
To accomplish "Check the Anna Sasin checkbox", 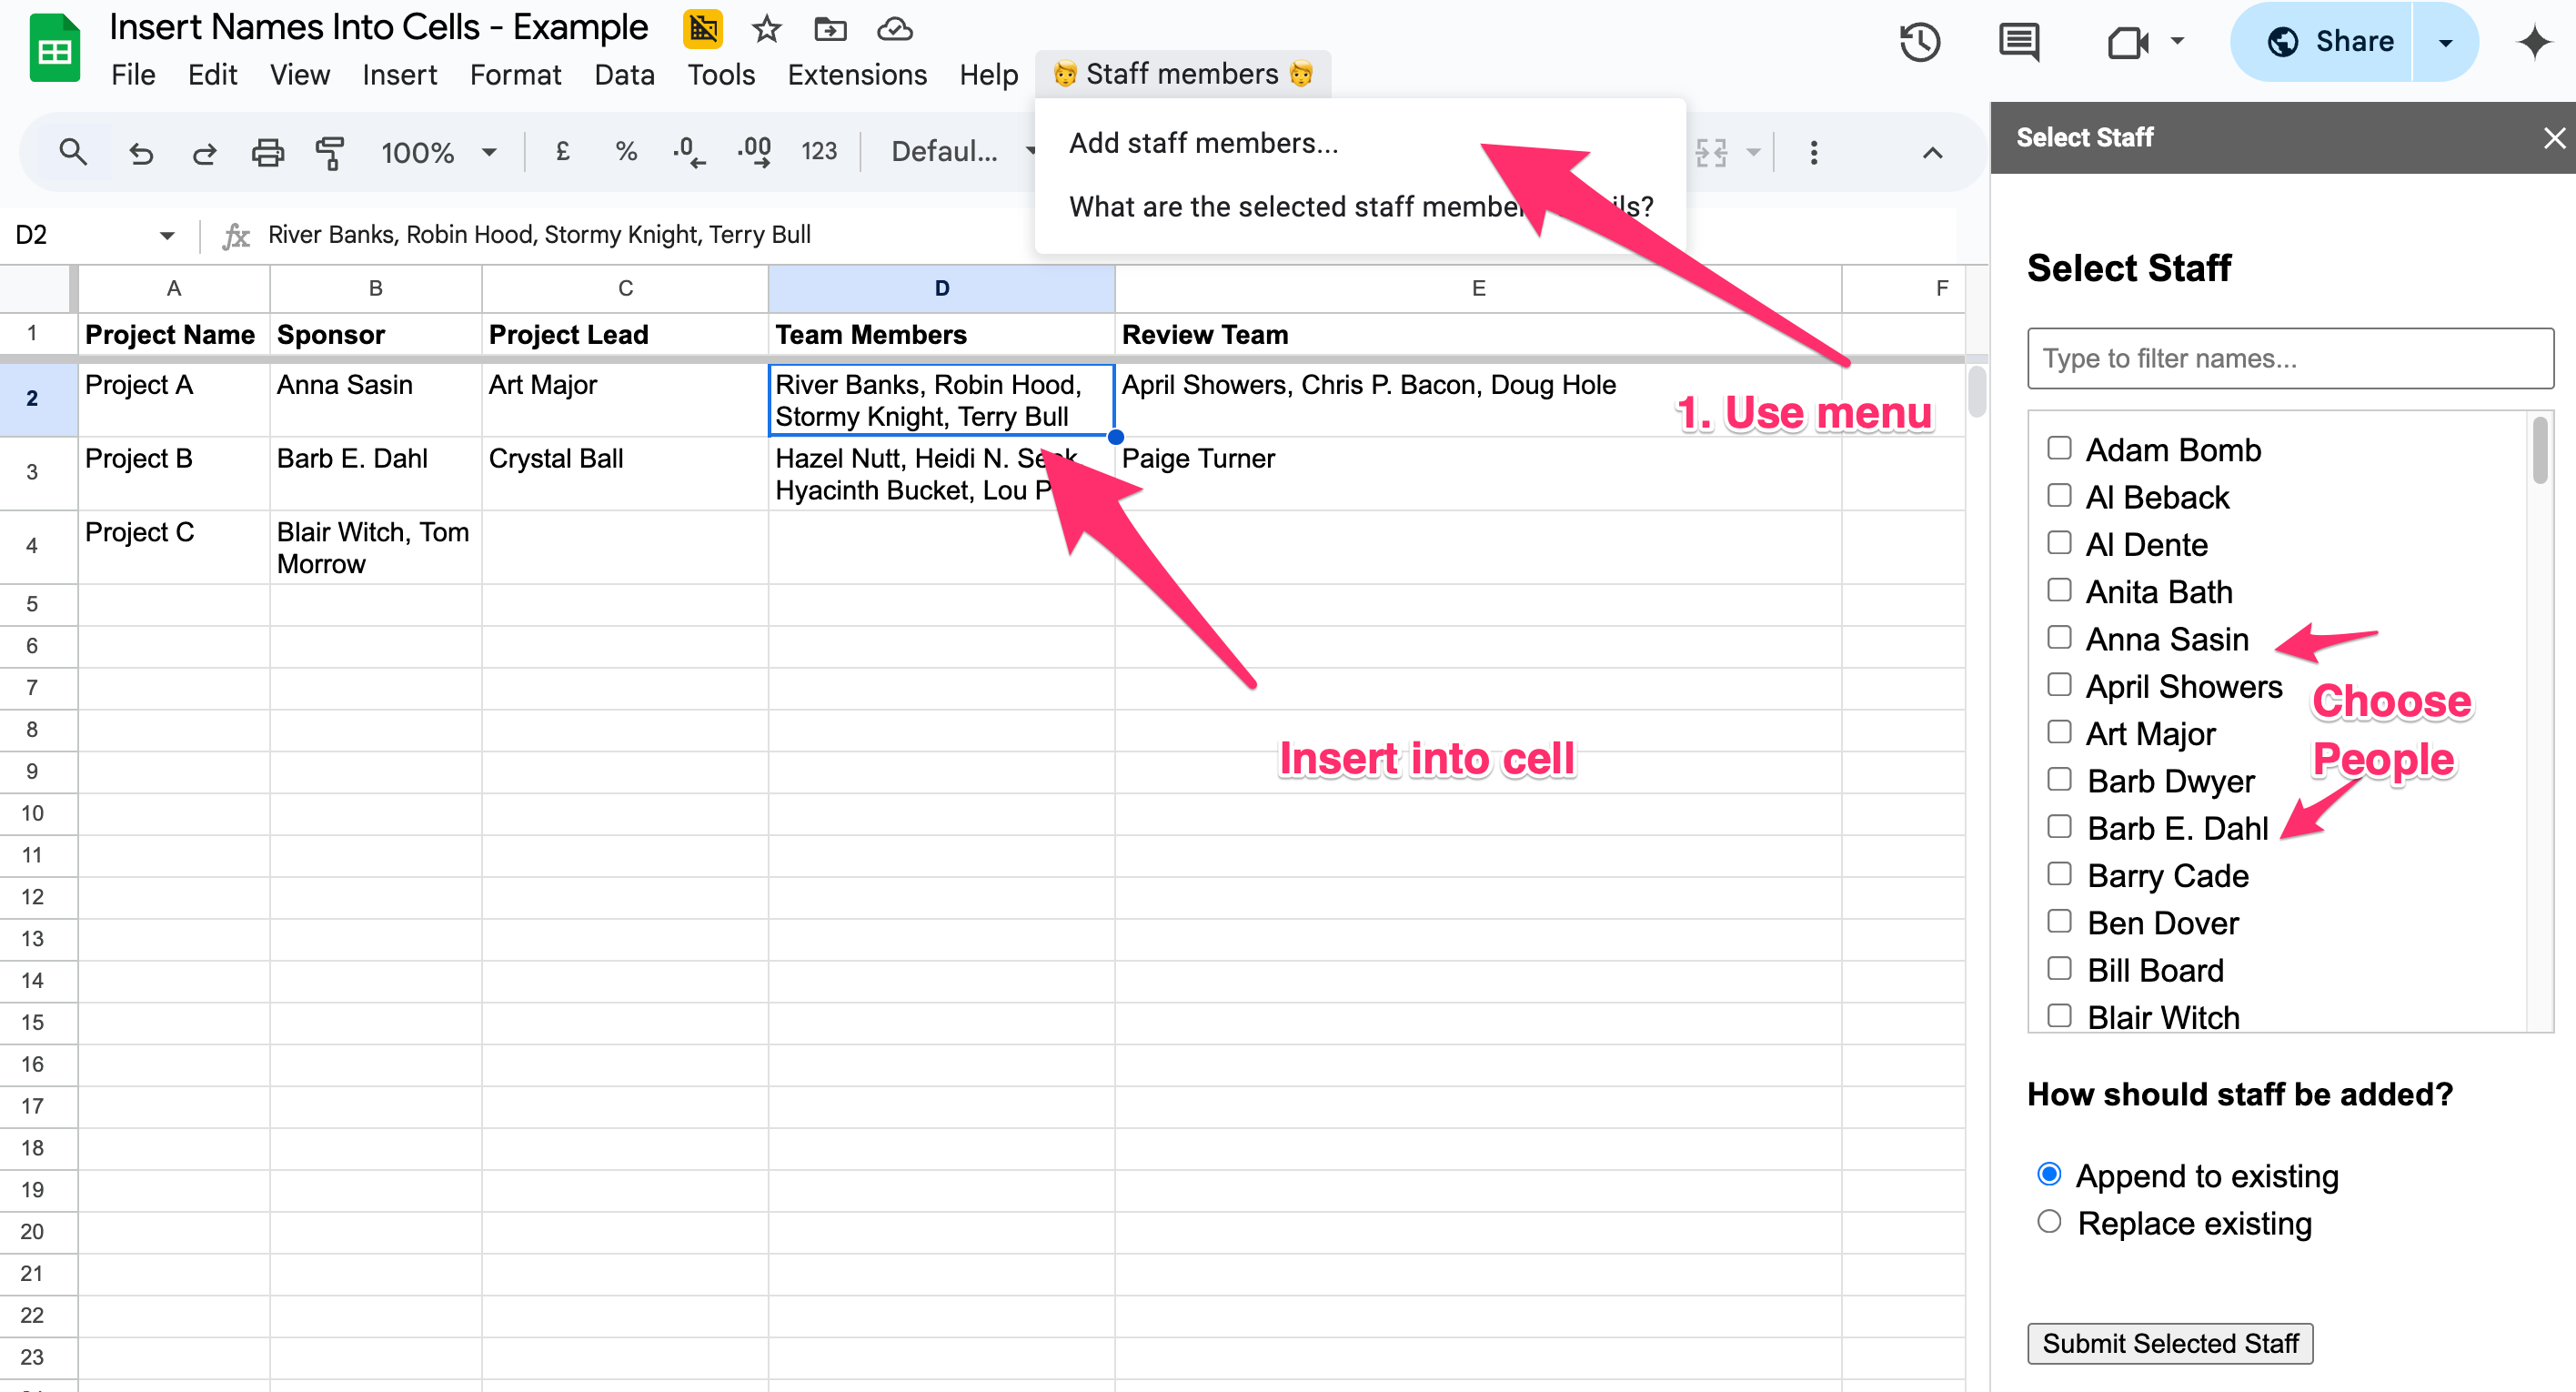I will [x=2058, y=638].
